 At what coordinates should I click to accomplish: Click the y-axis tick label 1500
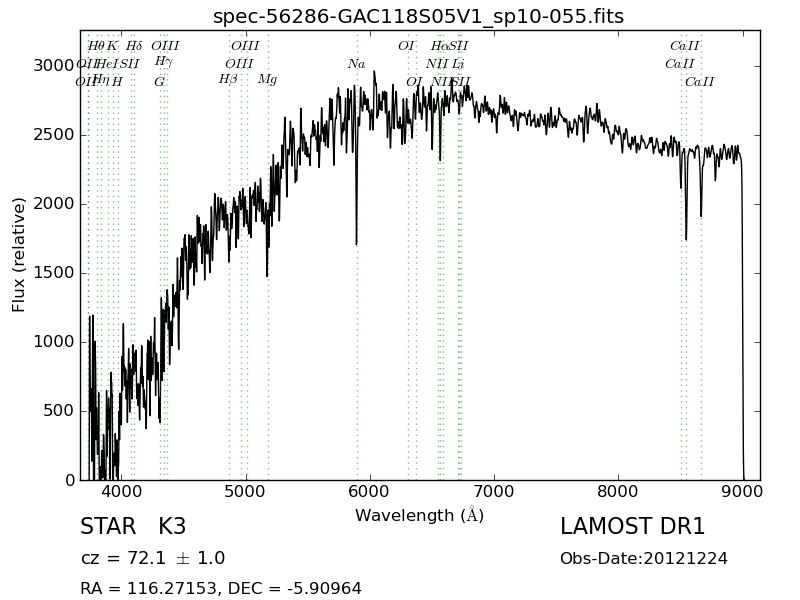[x=54, y=272]
